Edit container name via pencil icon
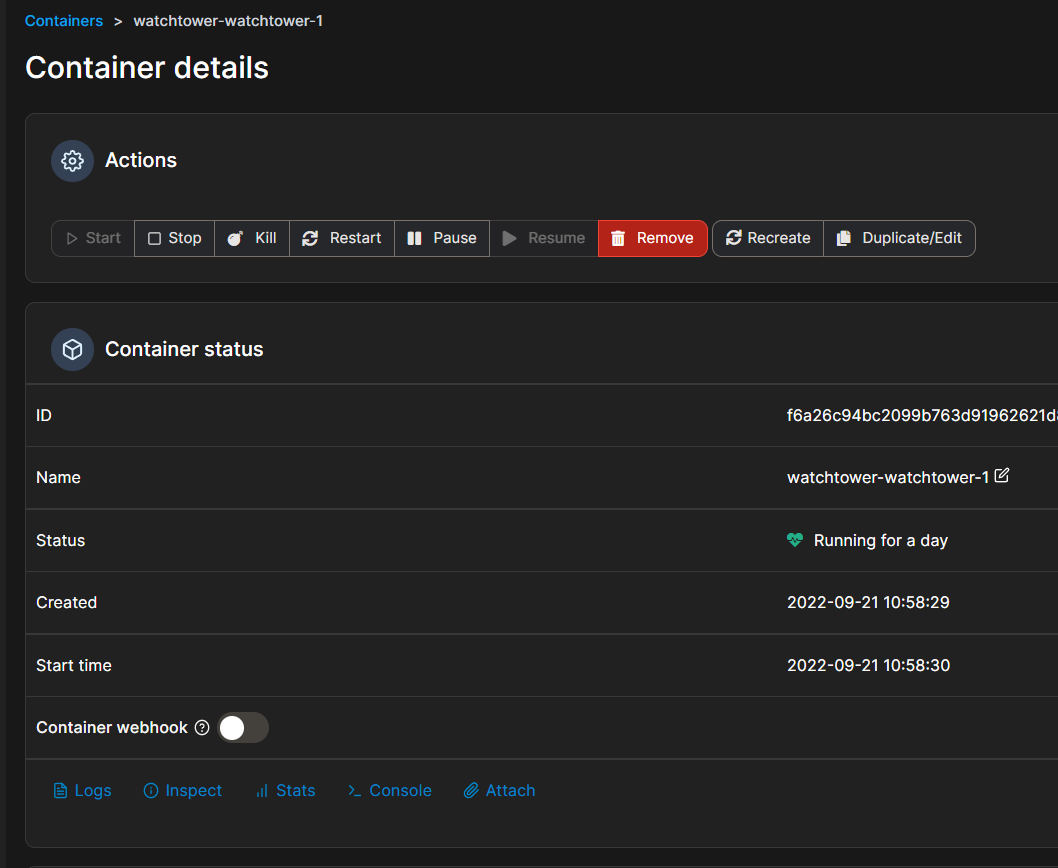 coord(1002,476)
